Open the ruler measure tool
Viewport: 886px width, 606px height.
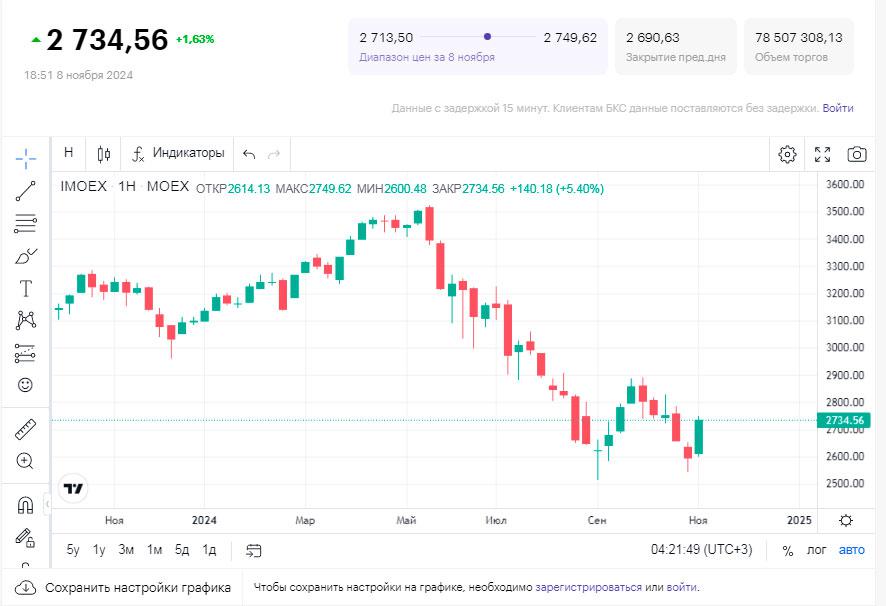tap(26, 430)
